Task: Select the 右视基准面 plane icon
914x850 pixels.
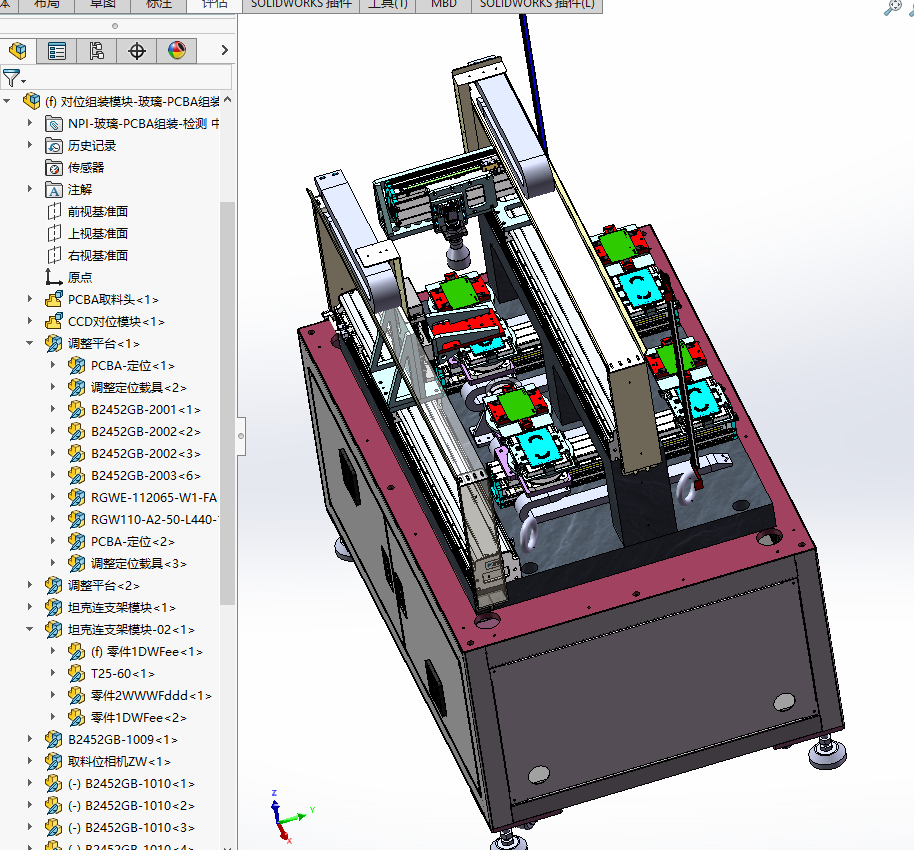Action: [x=54, y=256]
